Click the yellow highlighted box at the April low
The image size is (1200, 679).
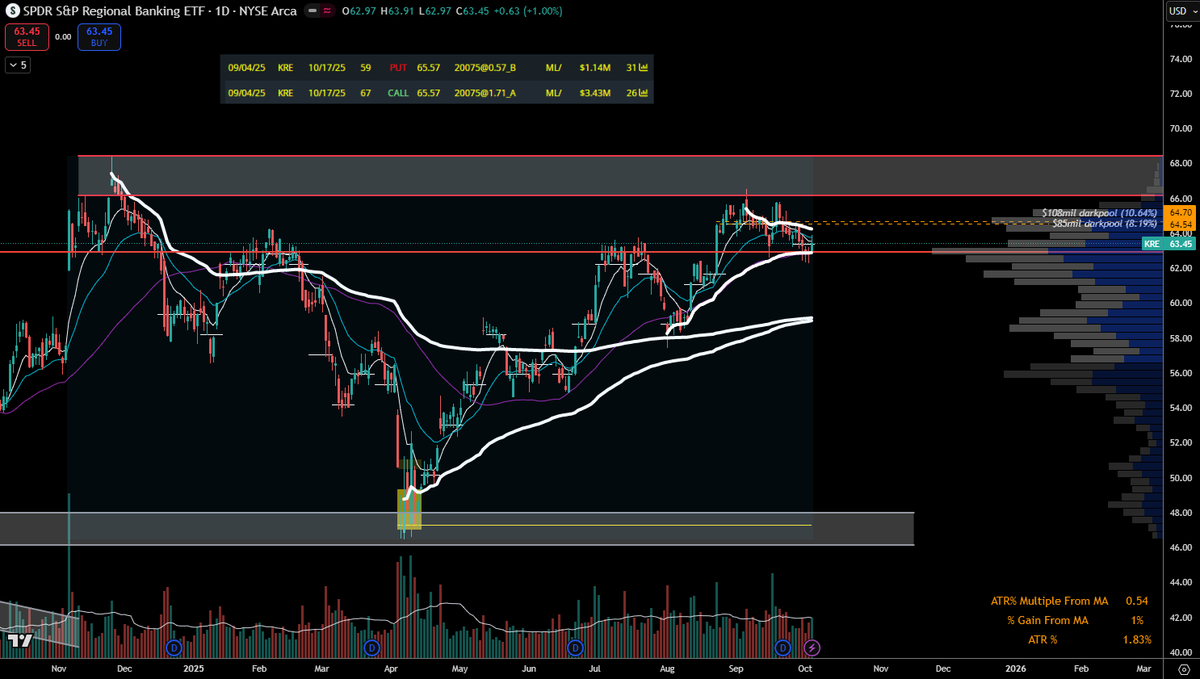(410, 509)
